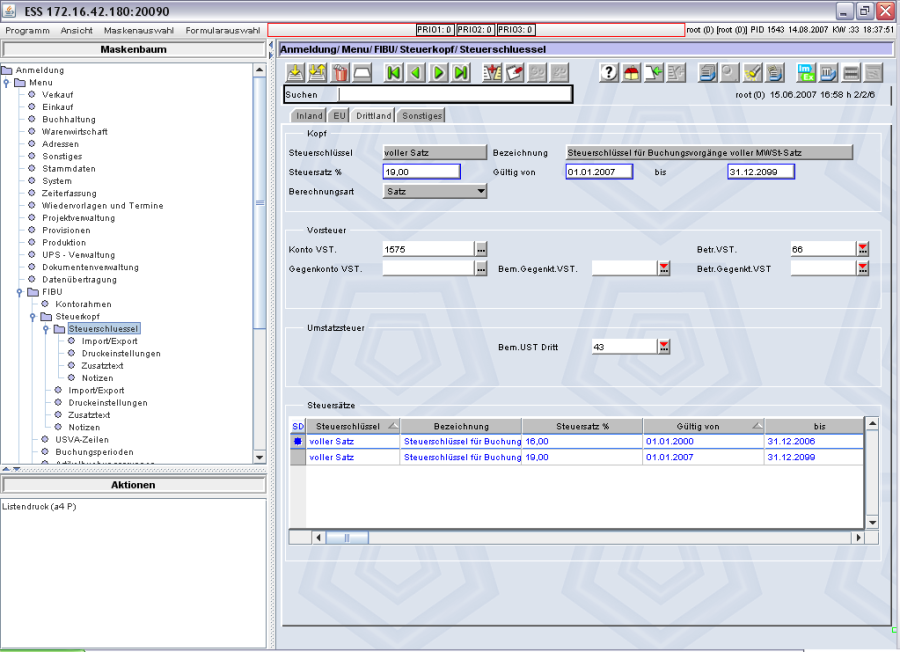
Task: Open help with the question mark icon
Action: [609, 73]
